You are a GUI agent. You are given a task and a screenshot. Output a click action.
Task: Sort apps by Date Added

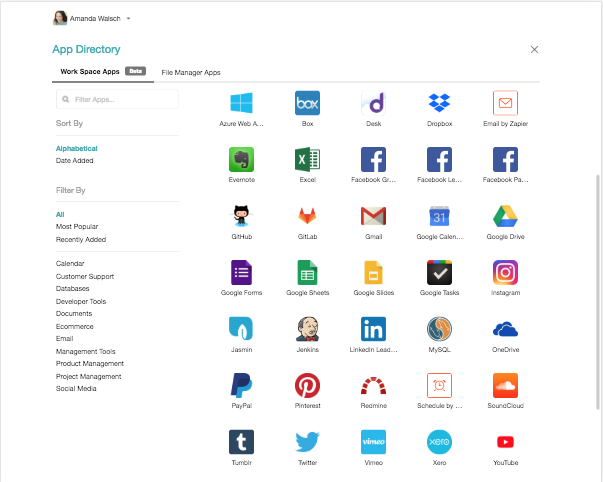click(75, 161)
